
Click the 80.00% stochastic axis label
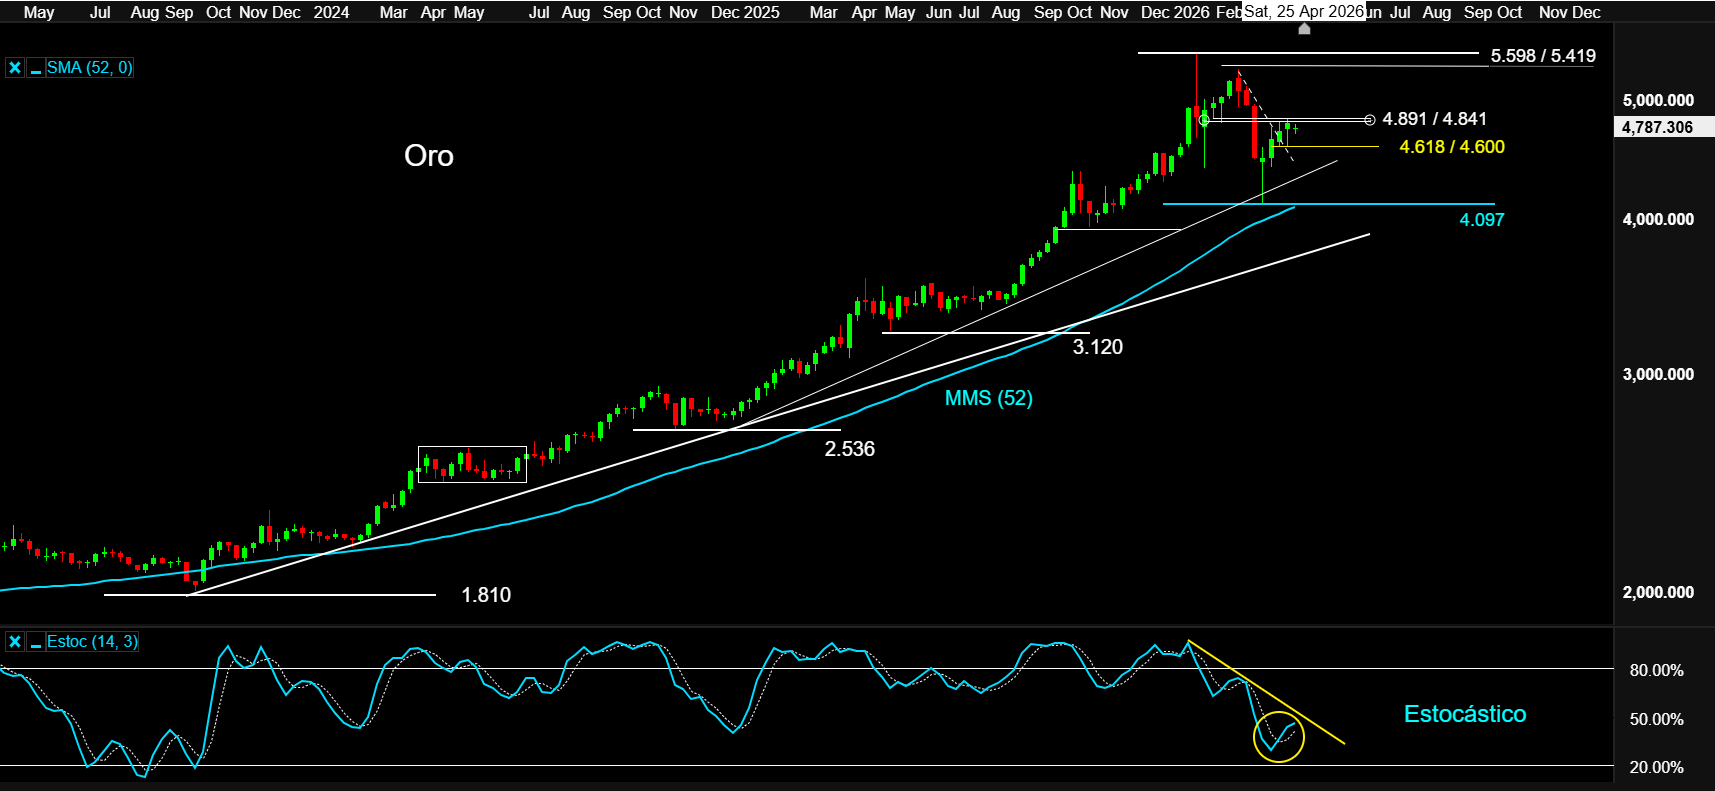tap(1657, 670)
